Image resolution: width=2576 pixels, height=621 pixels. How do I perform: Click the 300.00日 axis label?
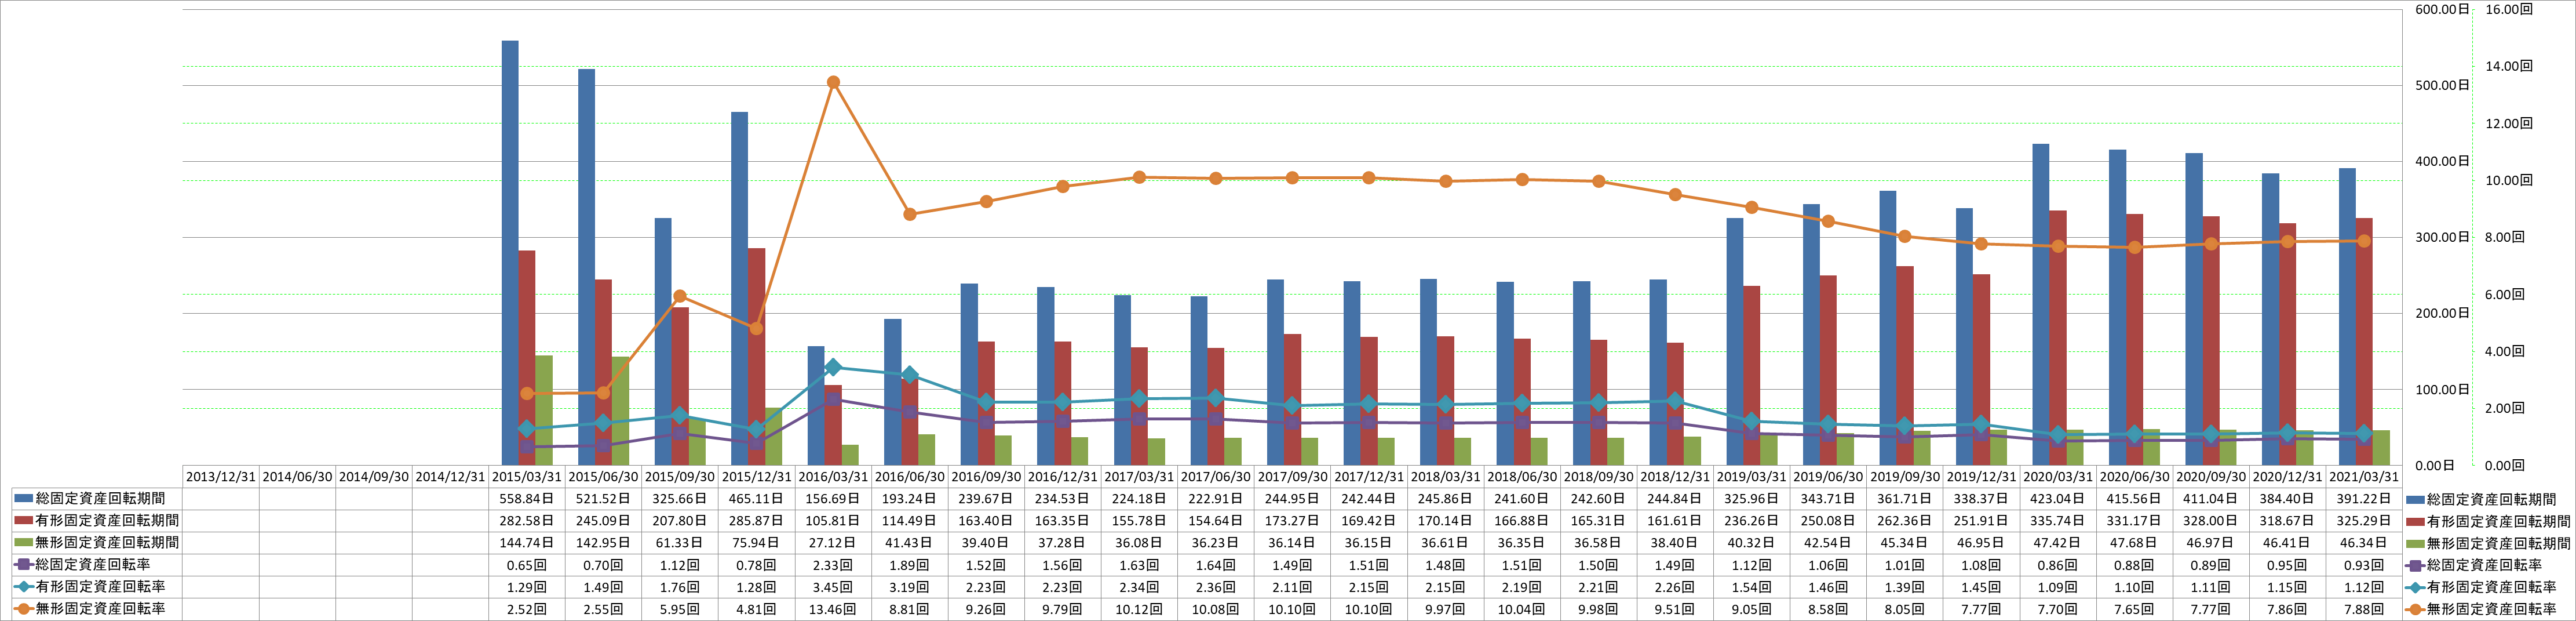[x=2442, y=237]
